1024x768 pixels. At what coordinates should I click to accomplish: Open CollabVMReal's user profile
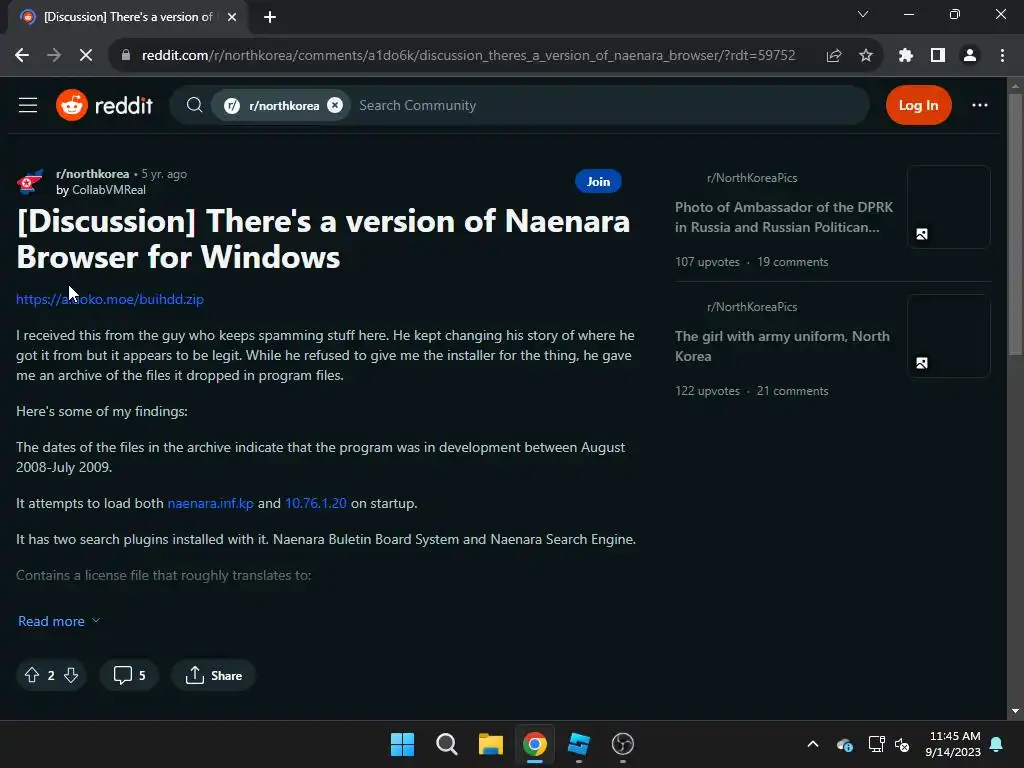108,190
